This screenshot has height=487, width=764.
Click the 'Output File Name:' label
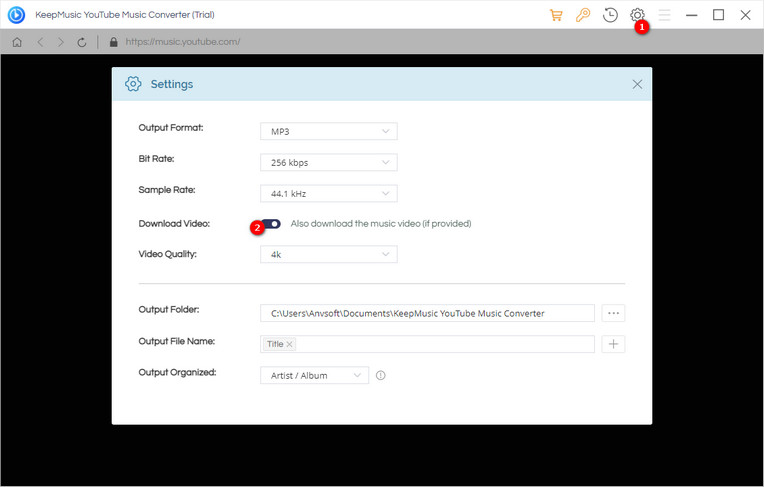tap(176, 341)
